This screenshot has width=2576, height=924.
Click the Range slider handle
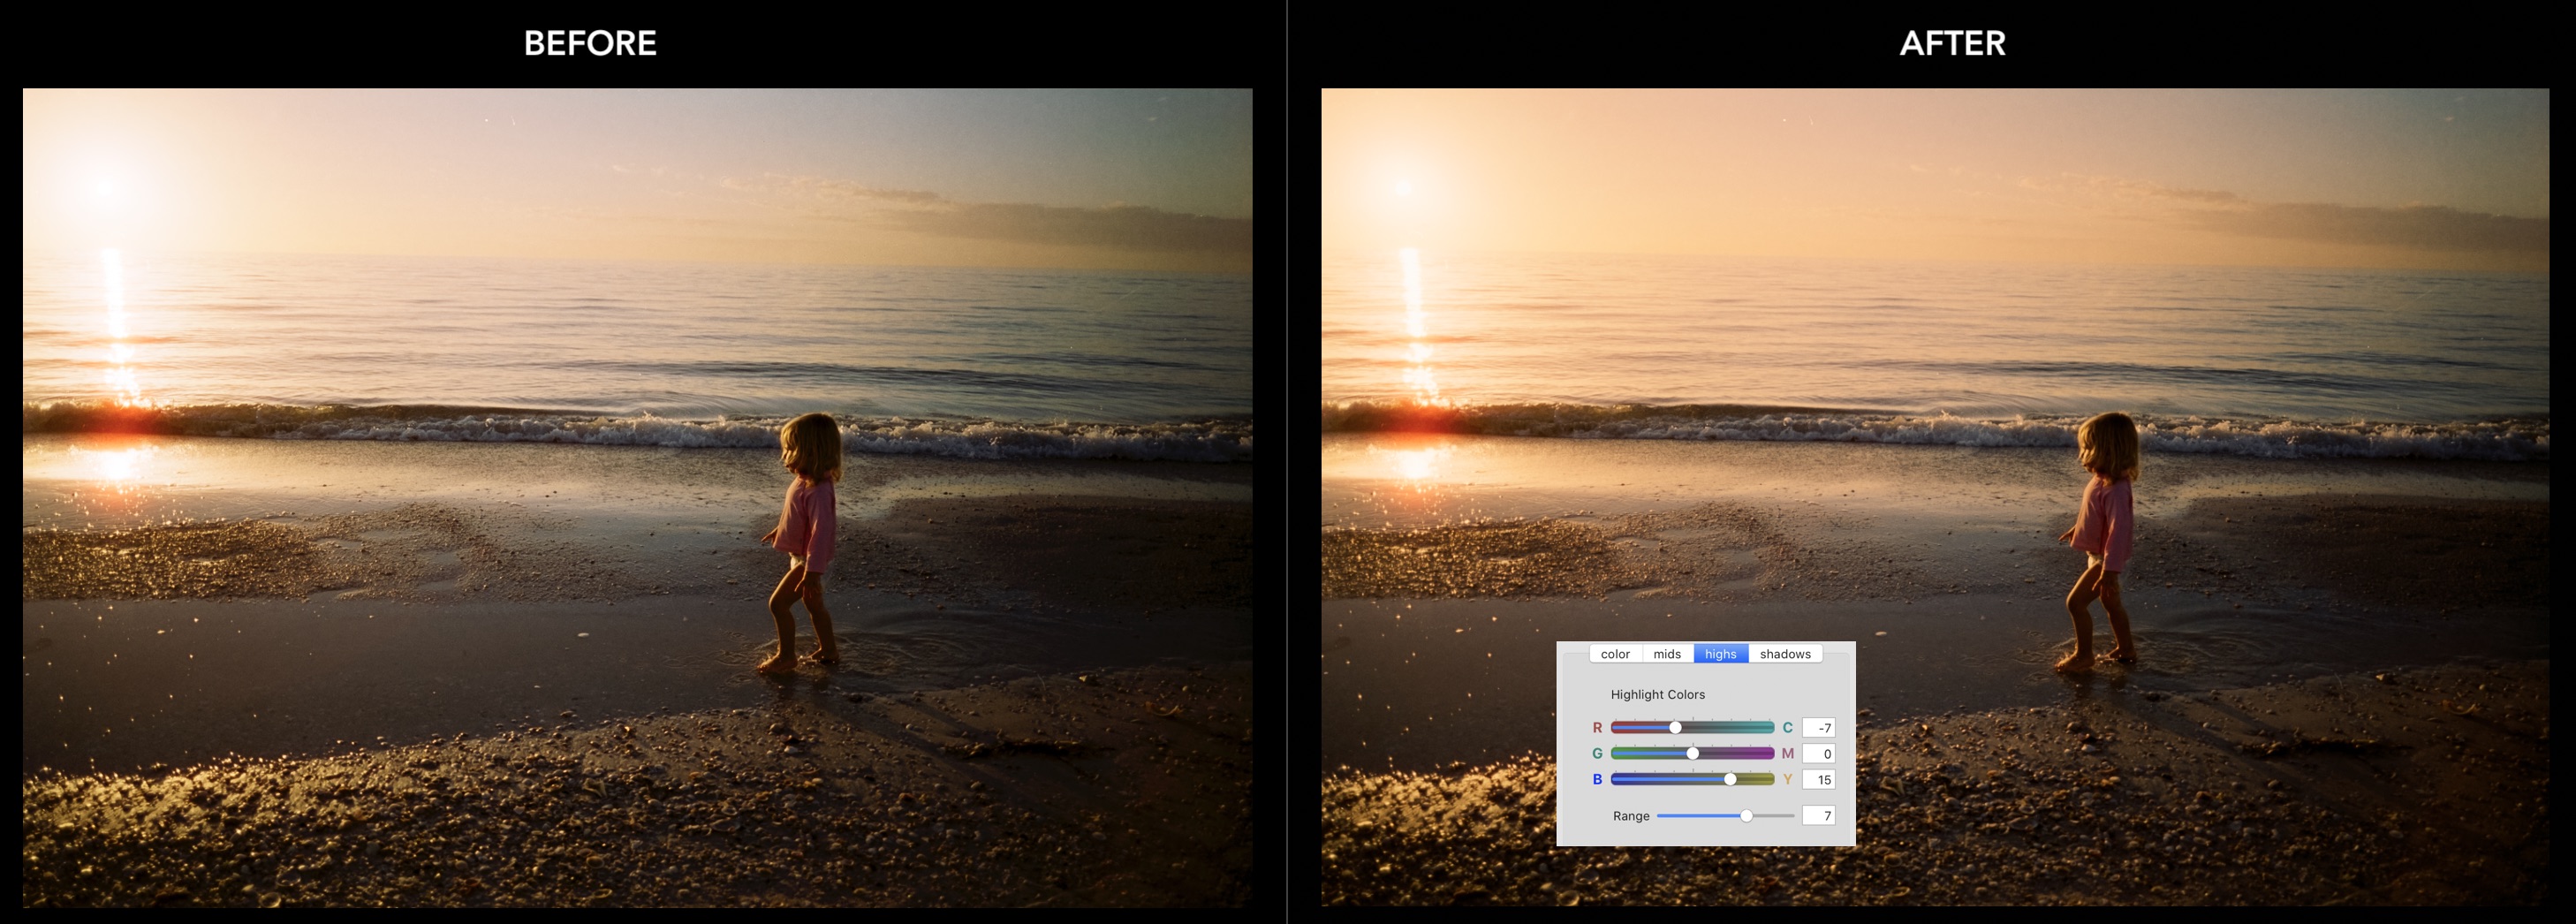1746,816
